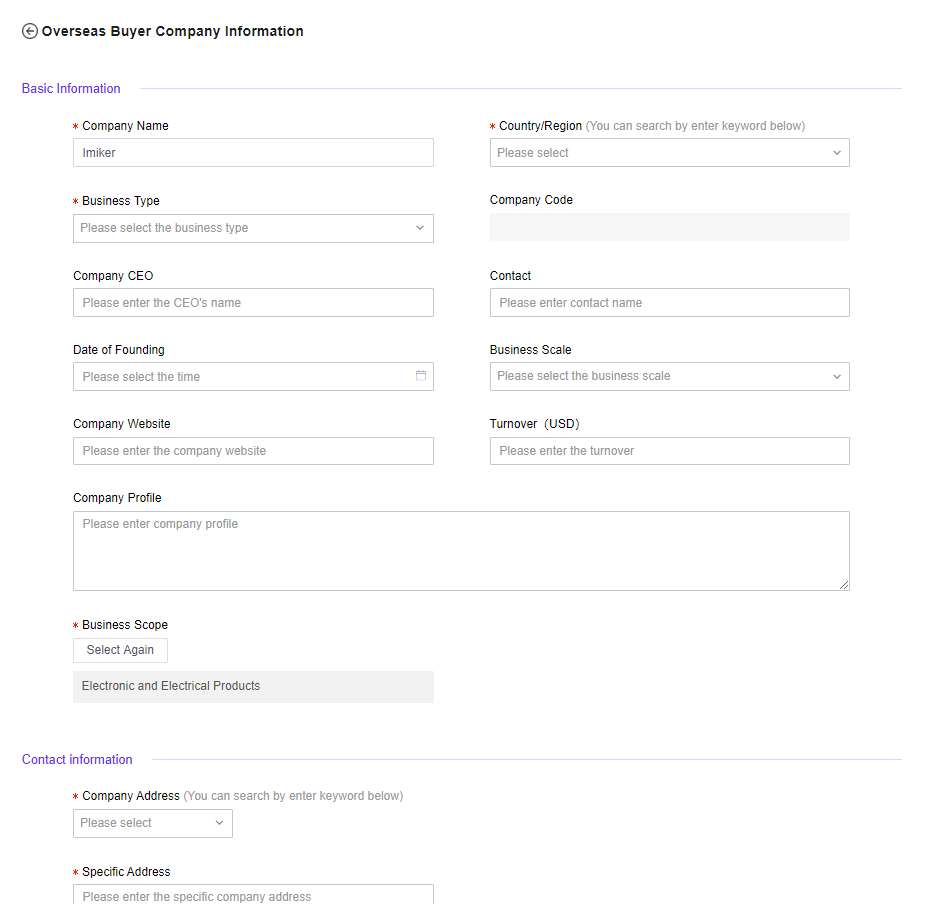Click inside the Company Profile text area
This screenshot has width=941, height=904.
461,551
